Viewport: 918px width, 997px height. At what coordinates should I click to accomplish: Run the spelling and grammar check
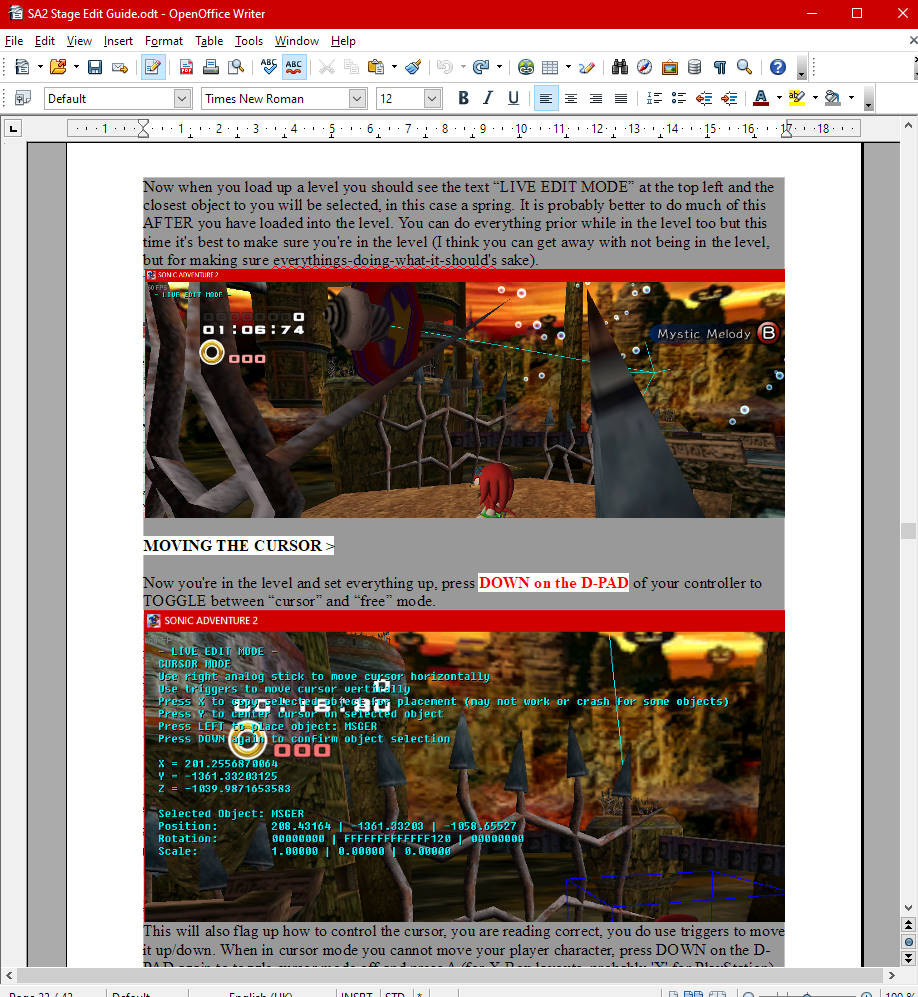click(x=268, y=66)
